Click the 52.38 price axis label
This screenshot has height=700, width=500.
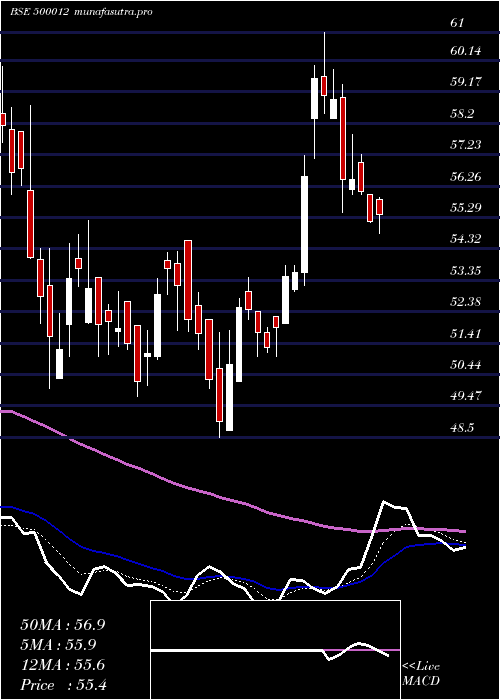pyautogui.click(x=466, y=302)
